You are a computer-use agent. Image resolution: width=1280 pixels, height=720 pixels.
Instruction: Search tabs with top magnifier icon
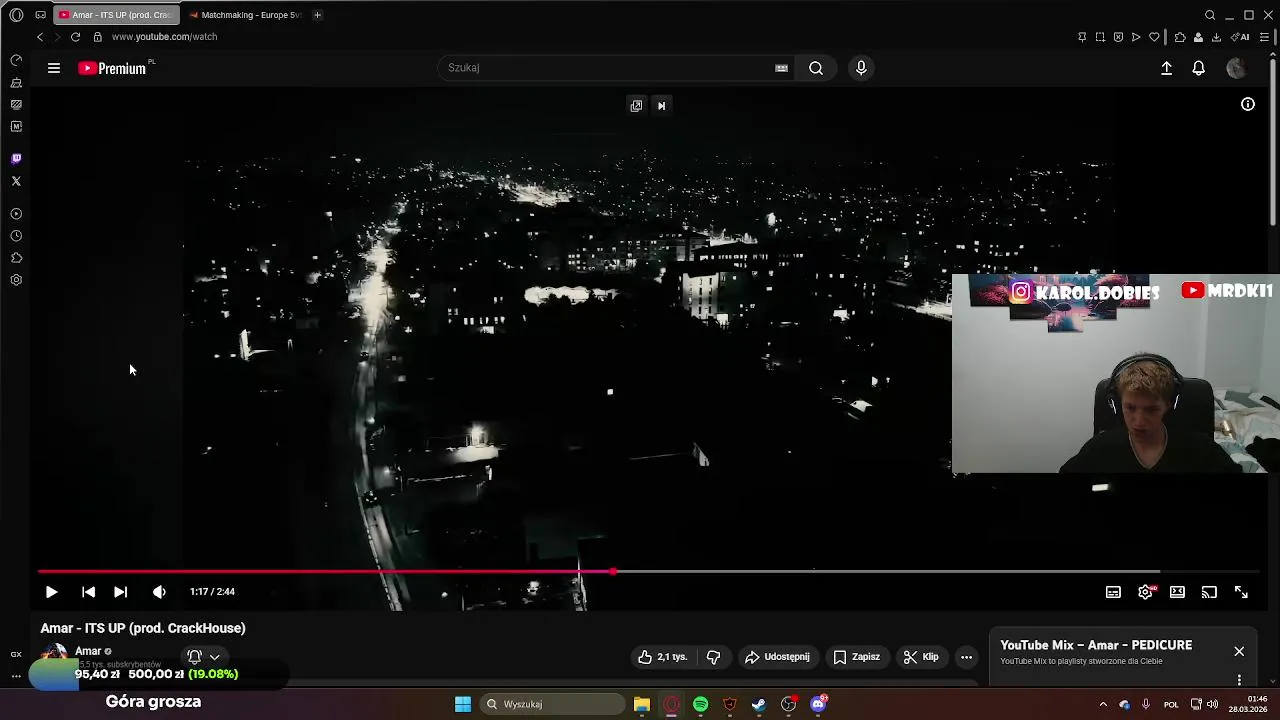(x=1210, y=15)
